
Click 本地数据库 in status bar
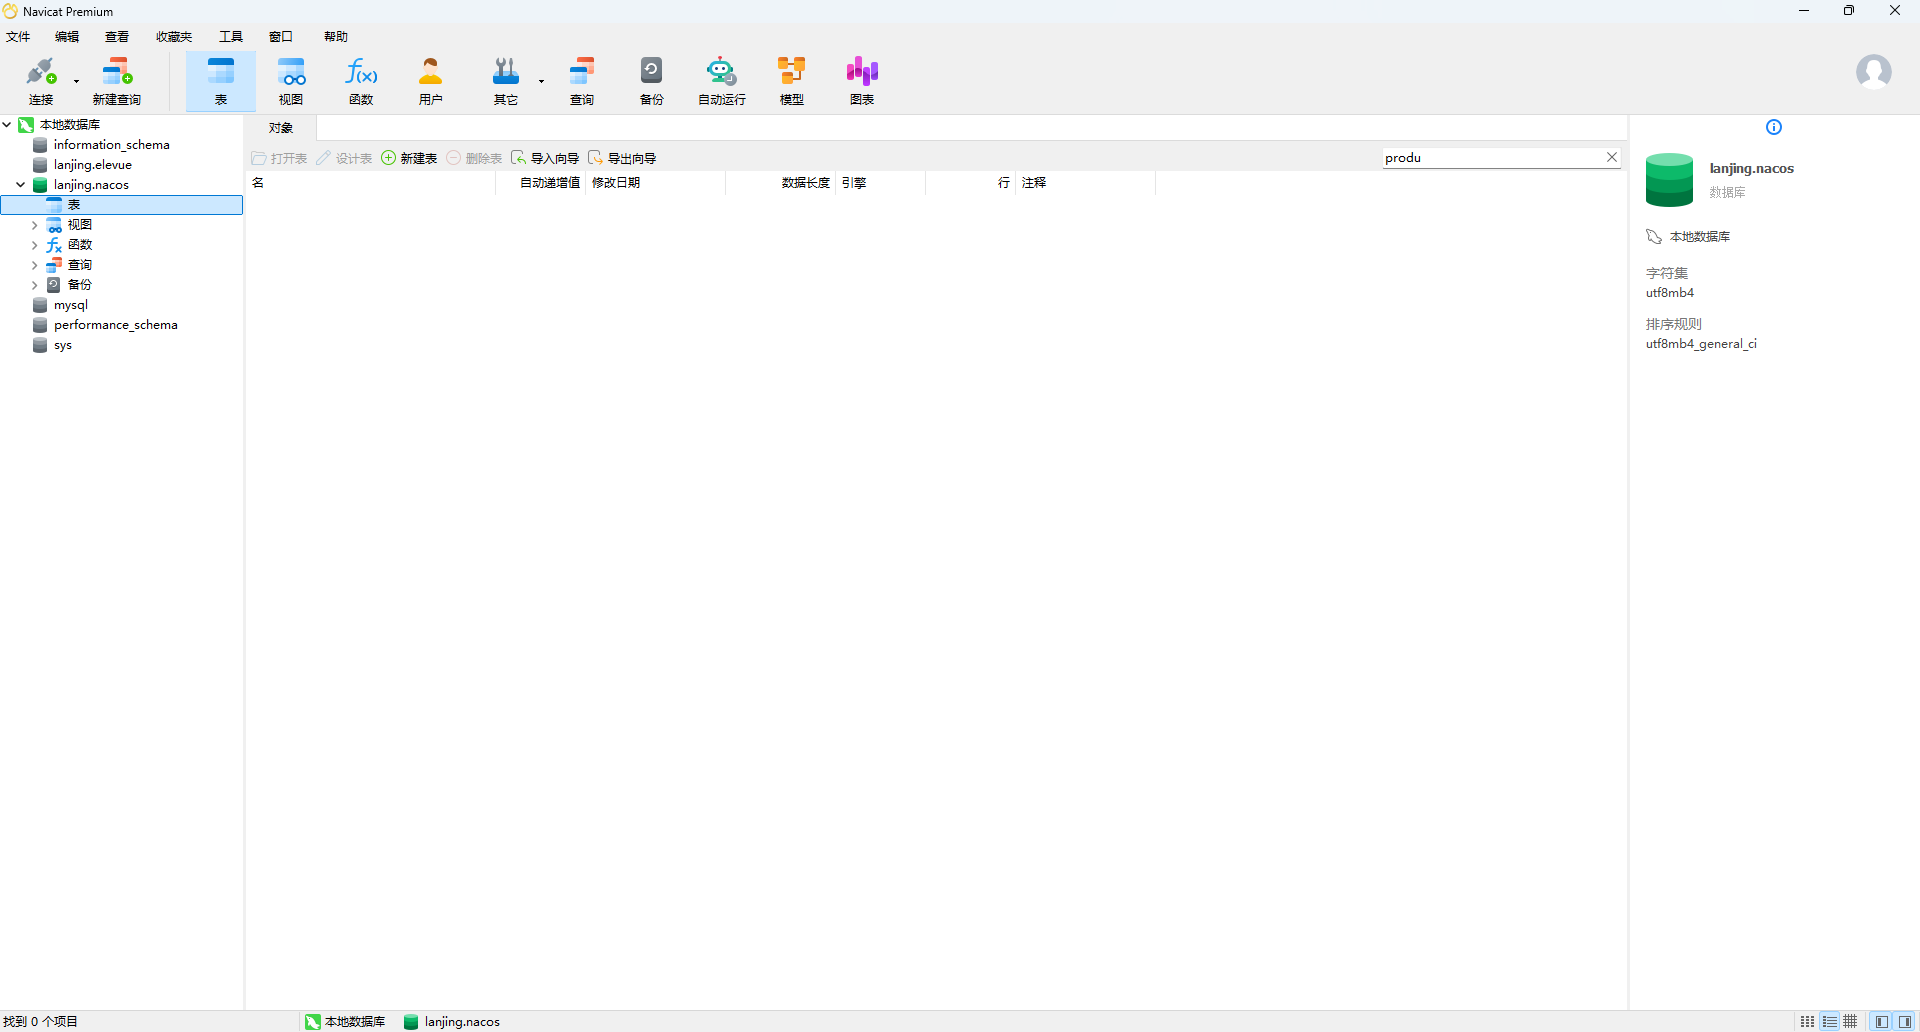[345, 1021]
